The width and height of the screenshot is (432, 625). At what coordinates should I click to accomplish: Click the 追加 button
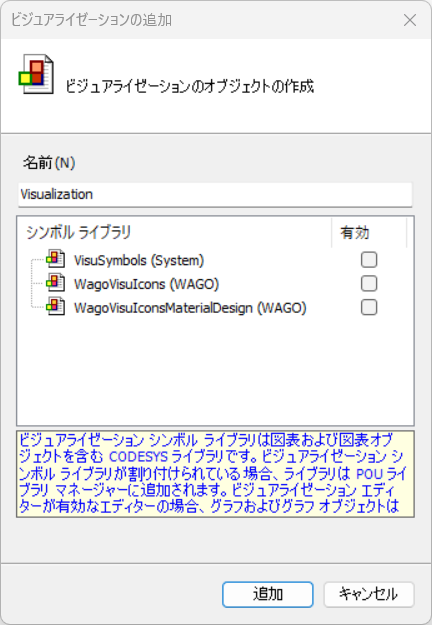(268, 594)
